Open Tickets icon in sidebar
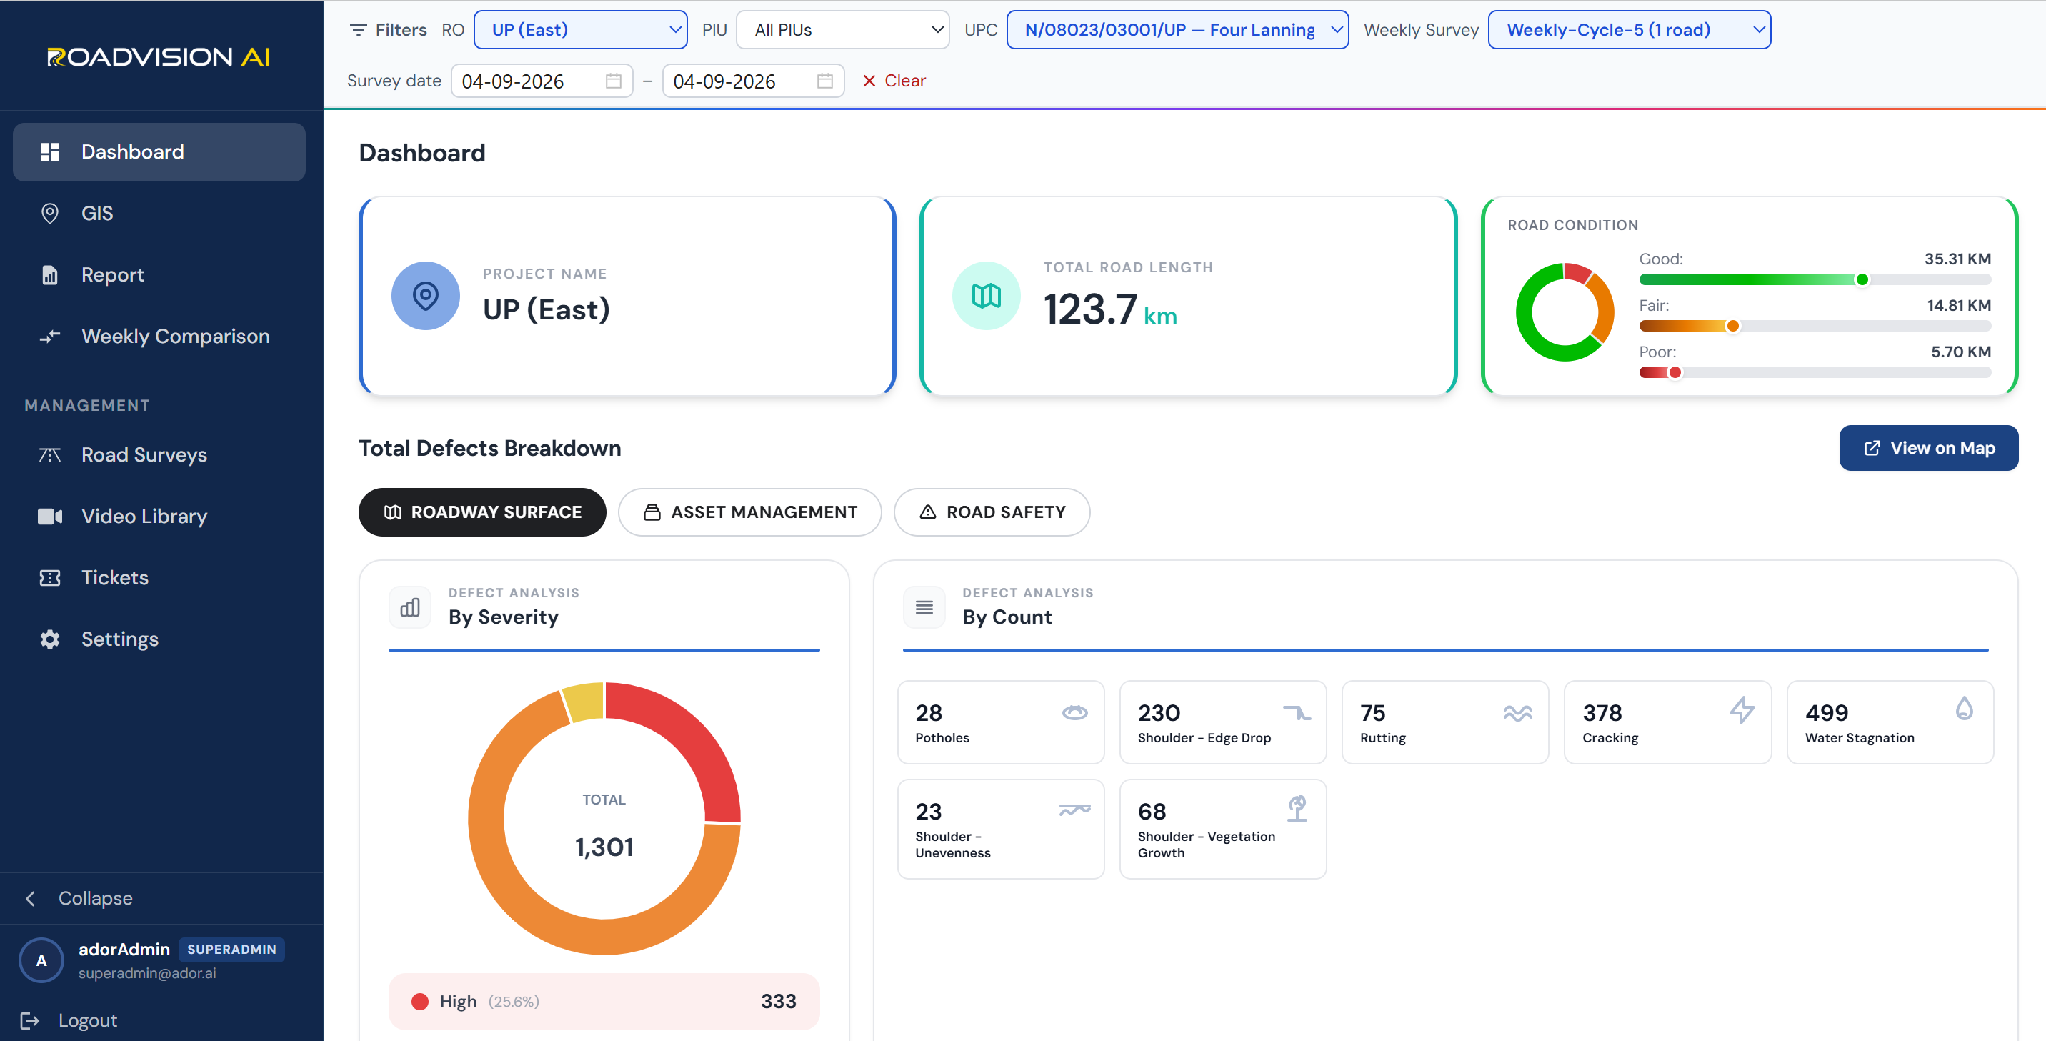The width and height of the screenshot is (2046, 1041). (x=49, y=578)
